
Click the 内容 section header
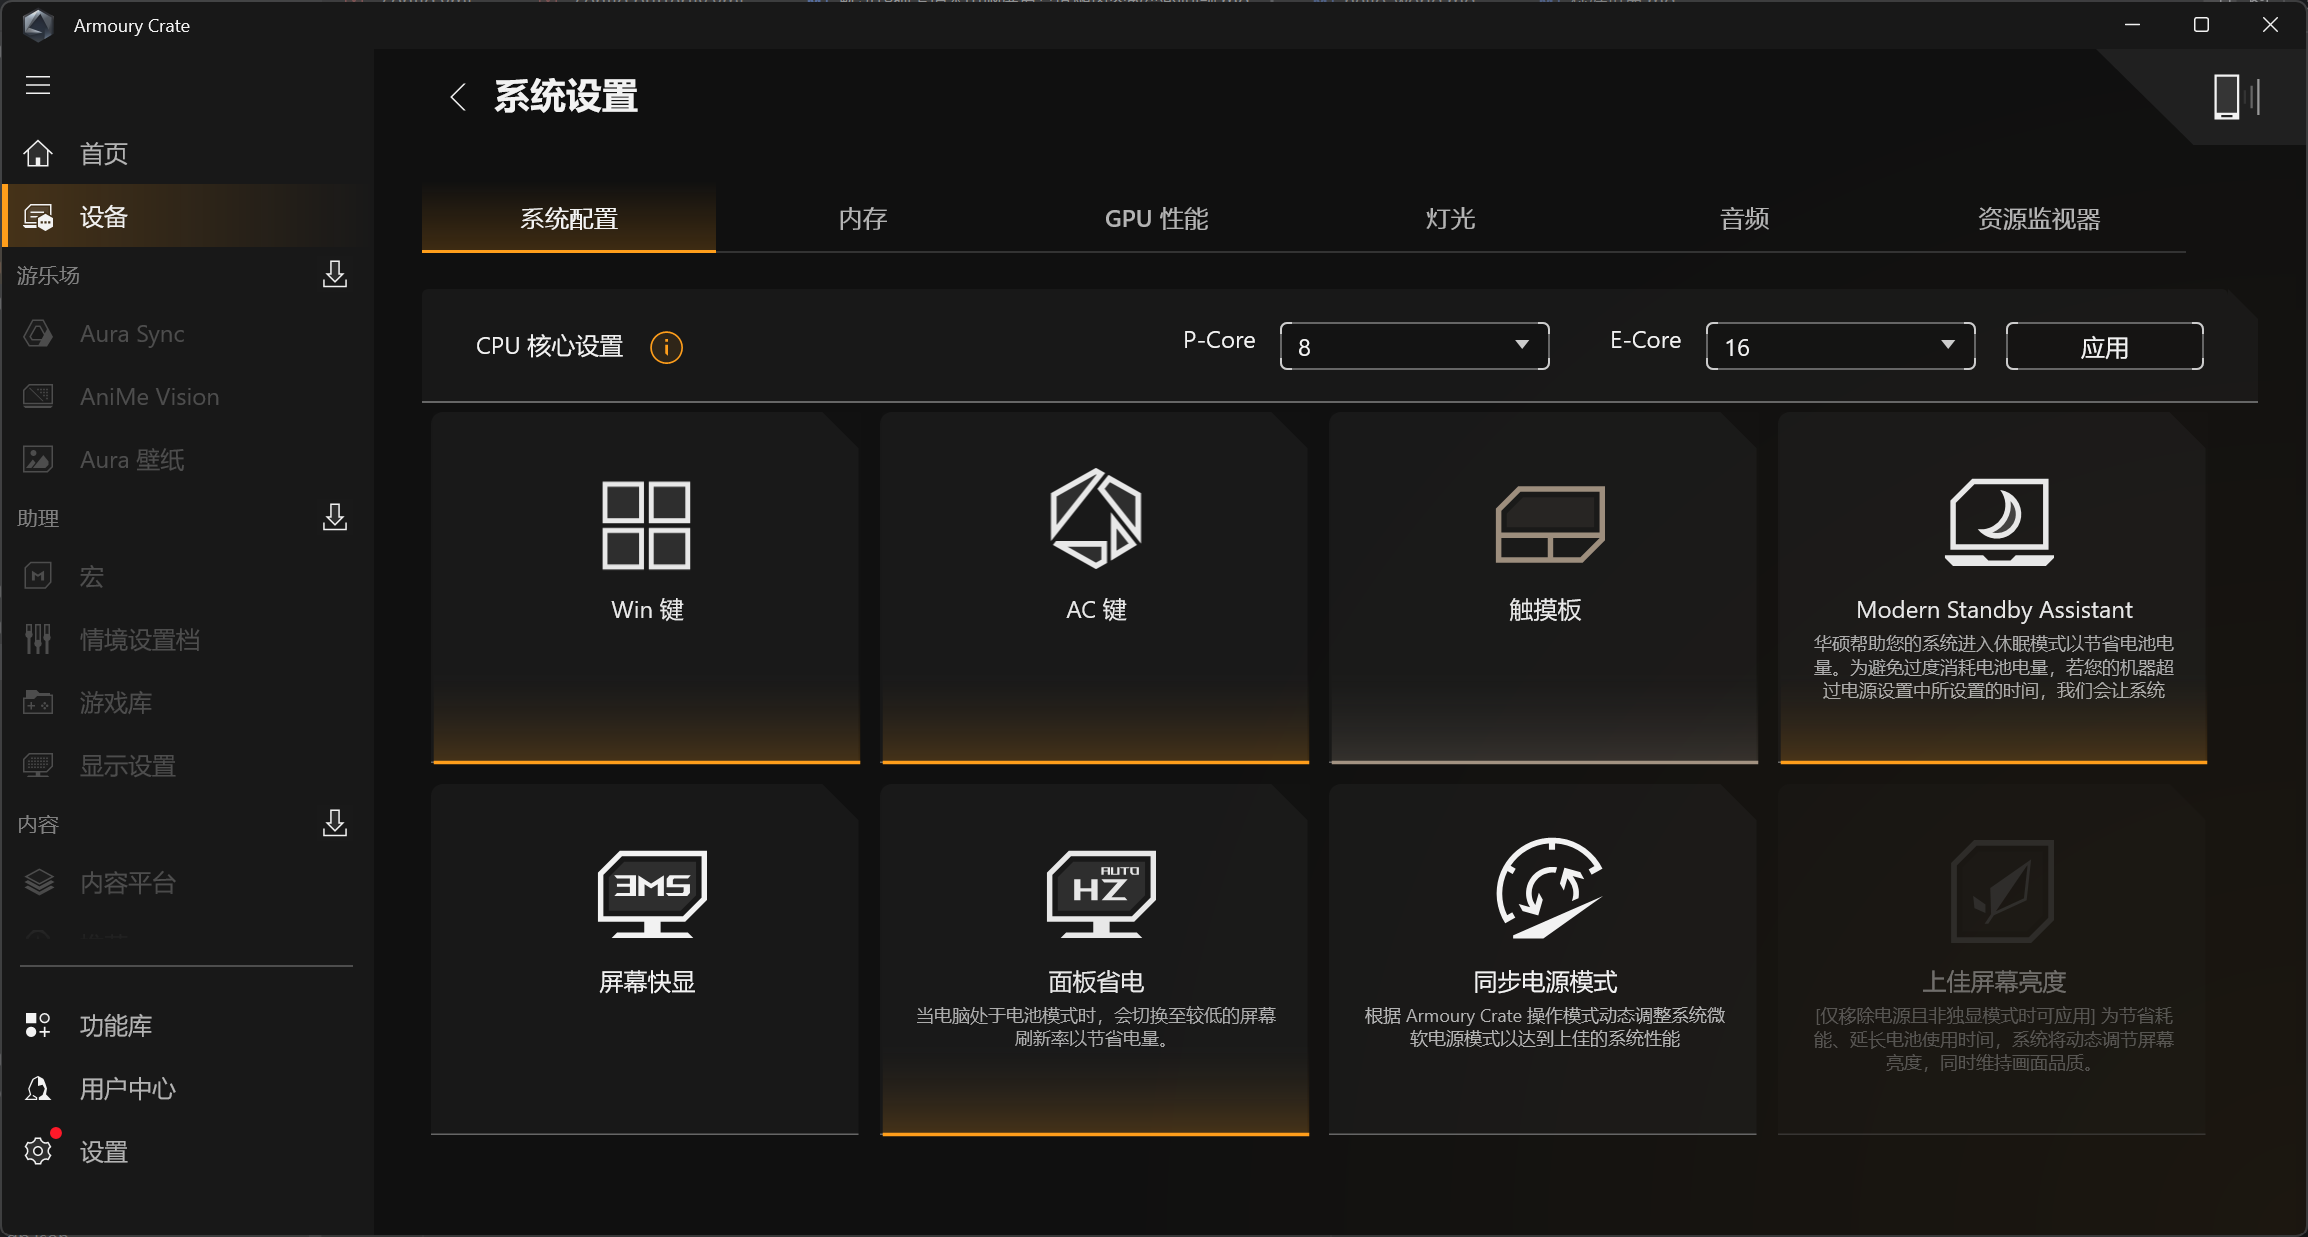click(x=38, y=824)
